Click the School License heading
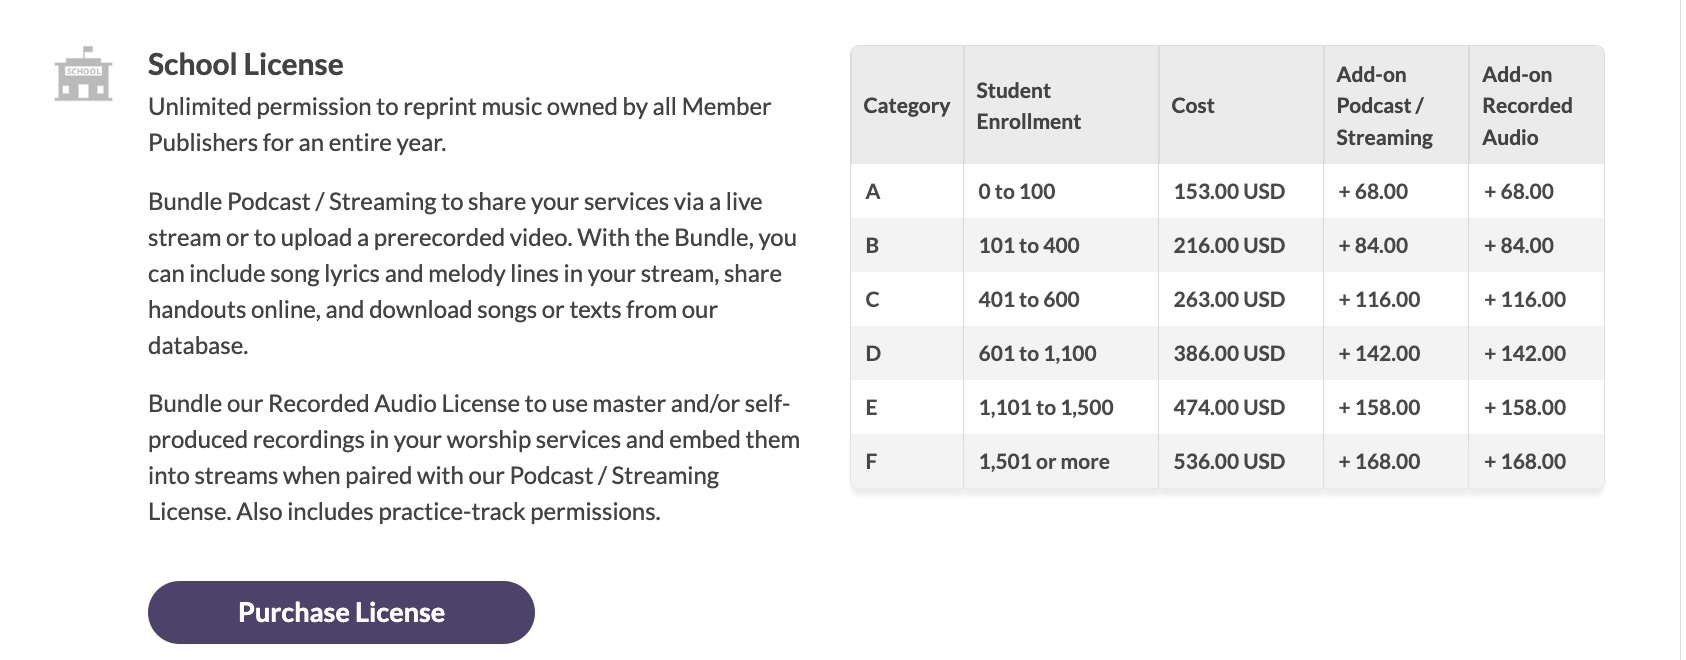This screenshot has width=1686, height=660. [245, 65]
